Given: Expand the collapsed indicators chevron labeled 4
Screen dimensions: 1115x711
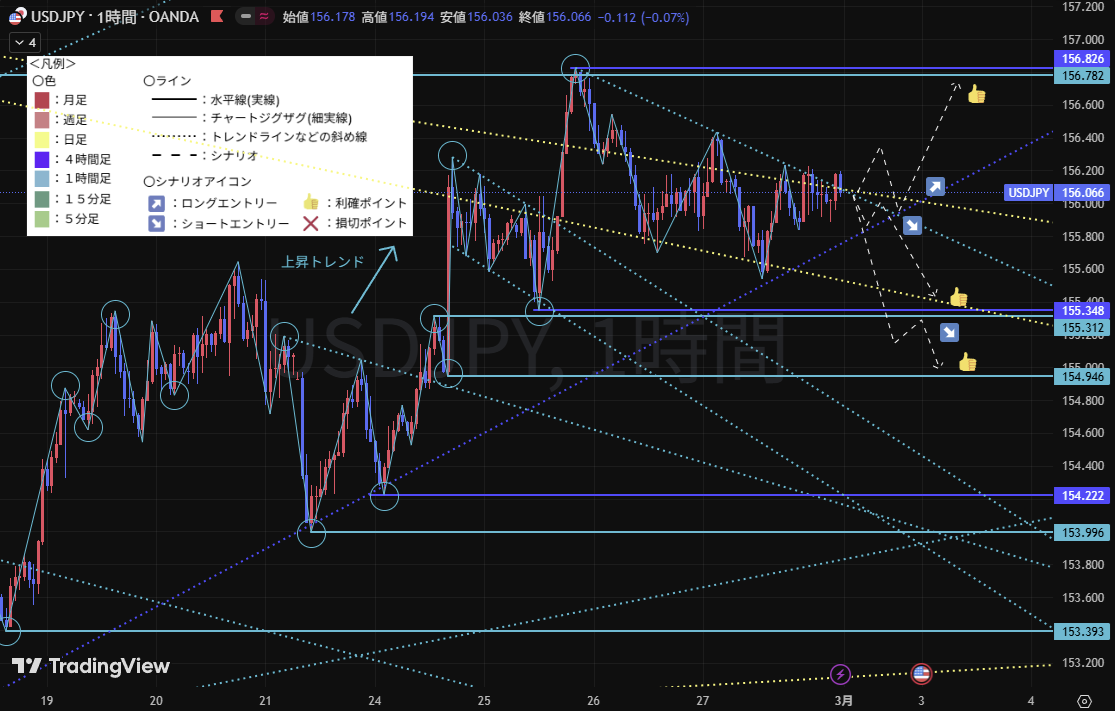Looking at the screenshot, I should click(x=23, y=42).
